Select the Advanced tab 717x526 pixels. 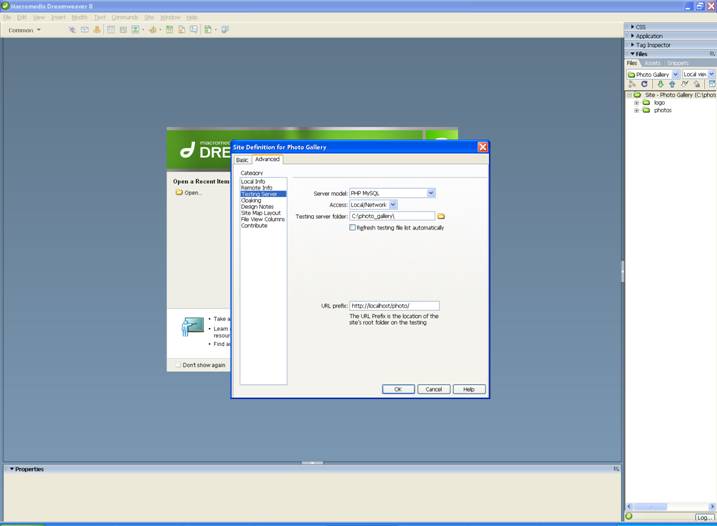point(267,159)
